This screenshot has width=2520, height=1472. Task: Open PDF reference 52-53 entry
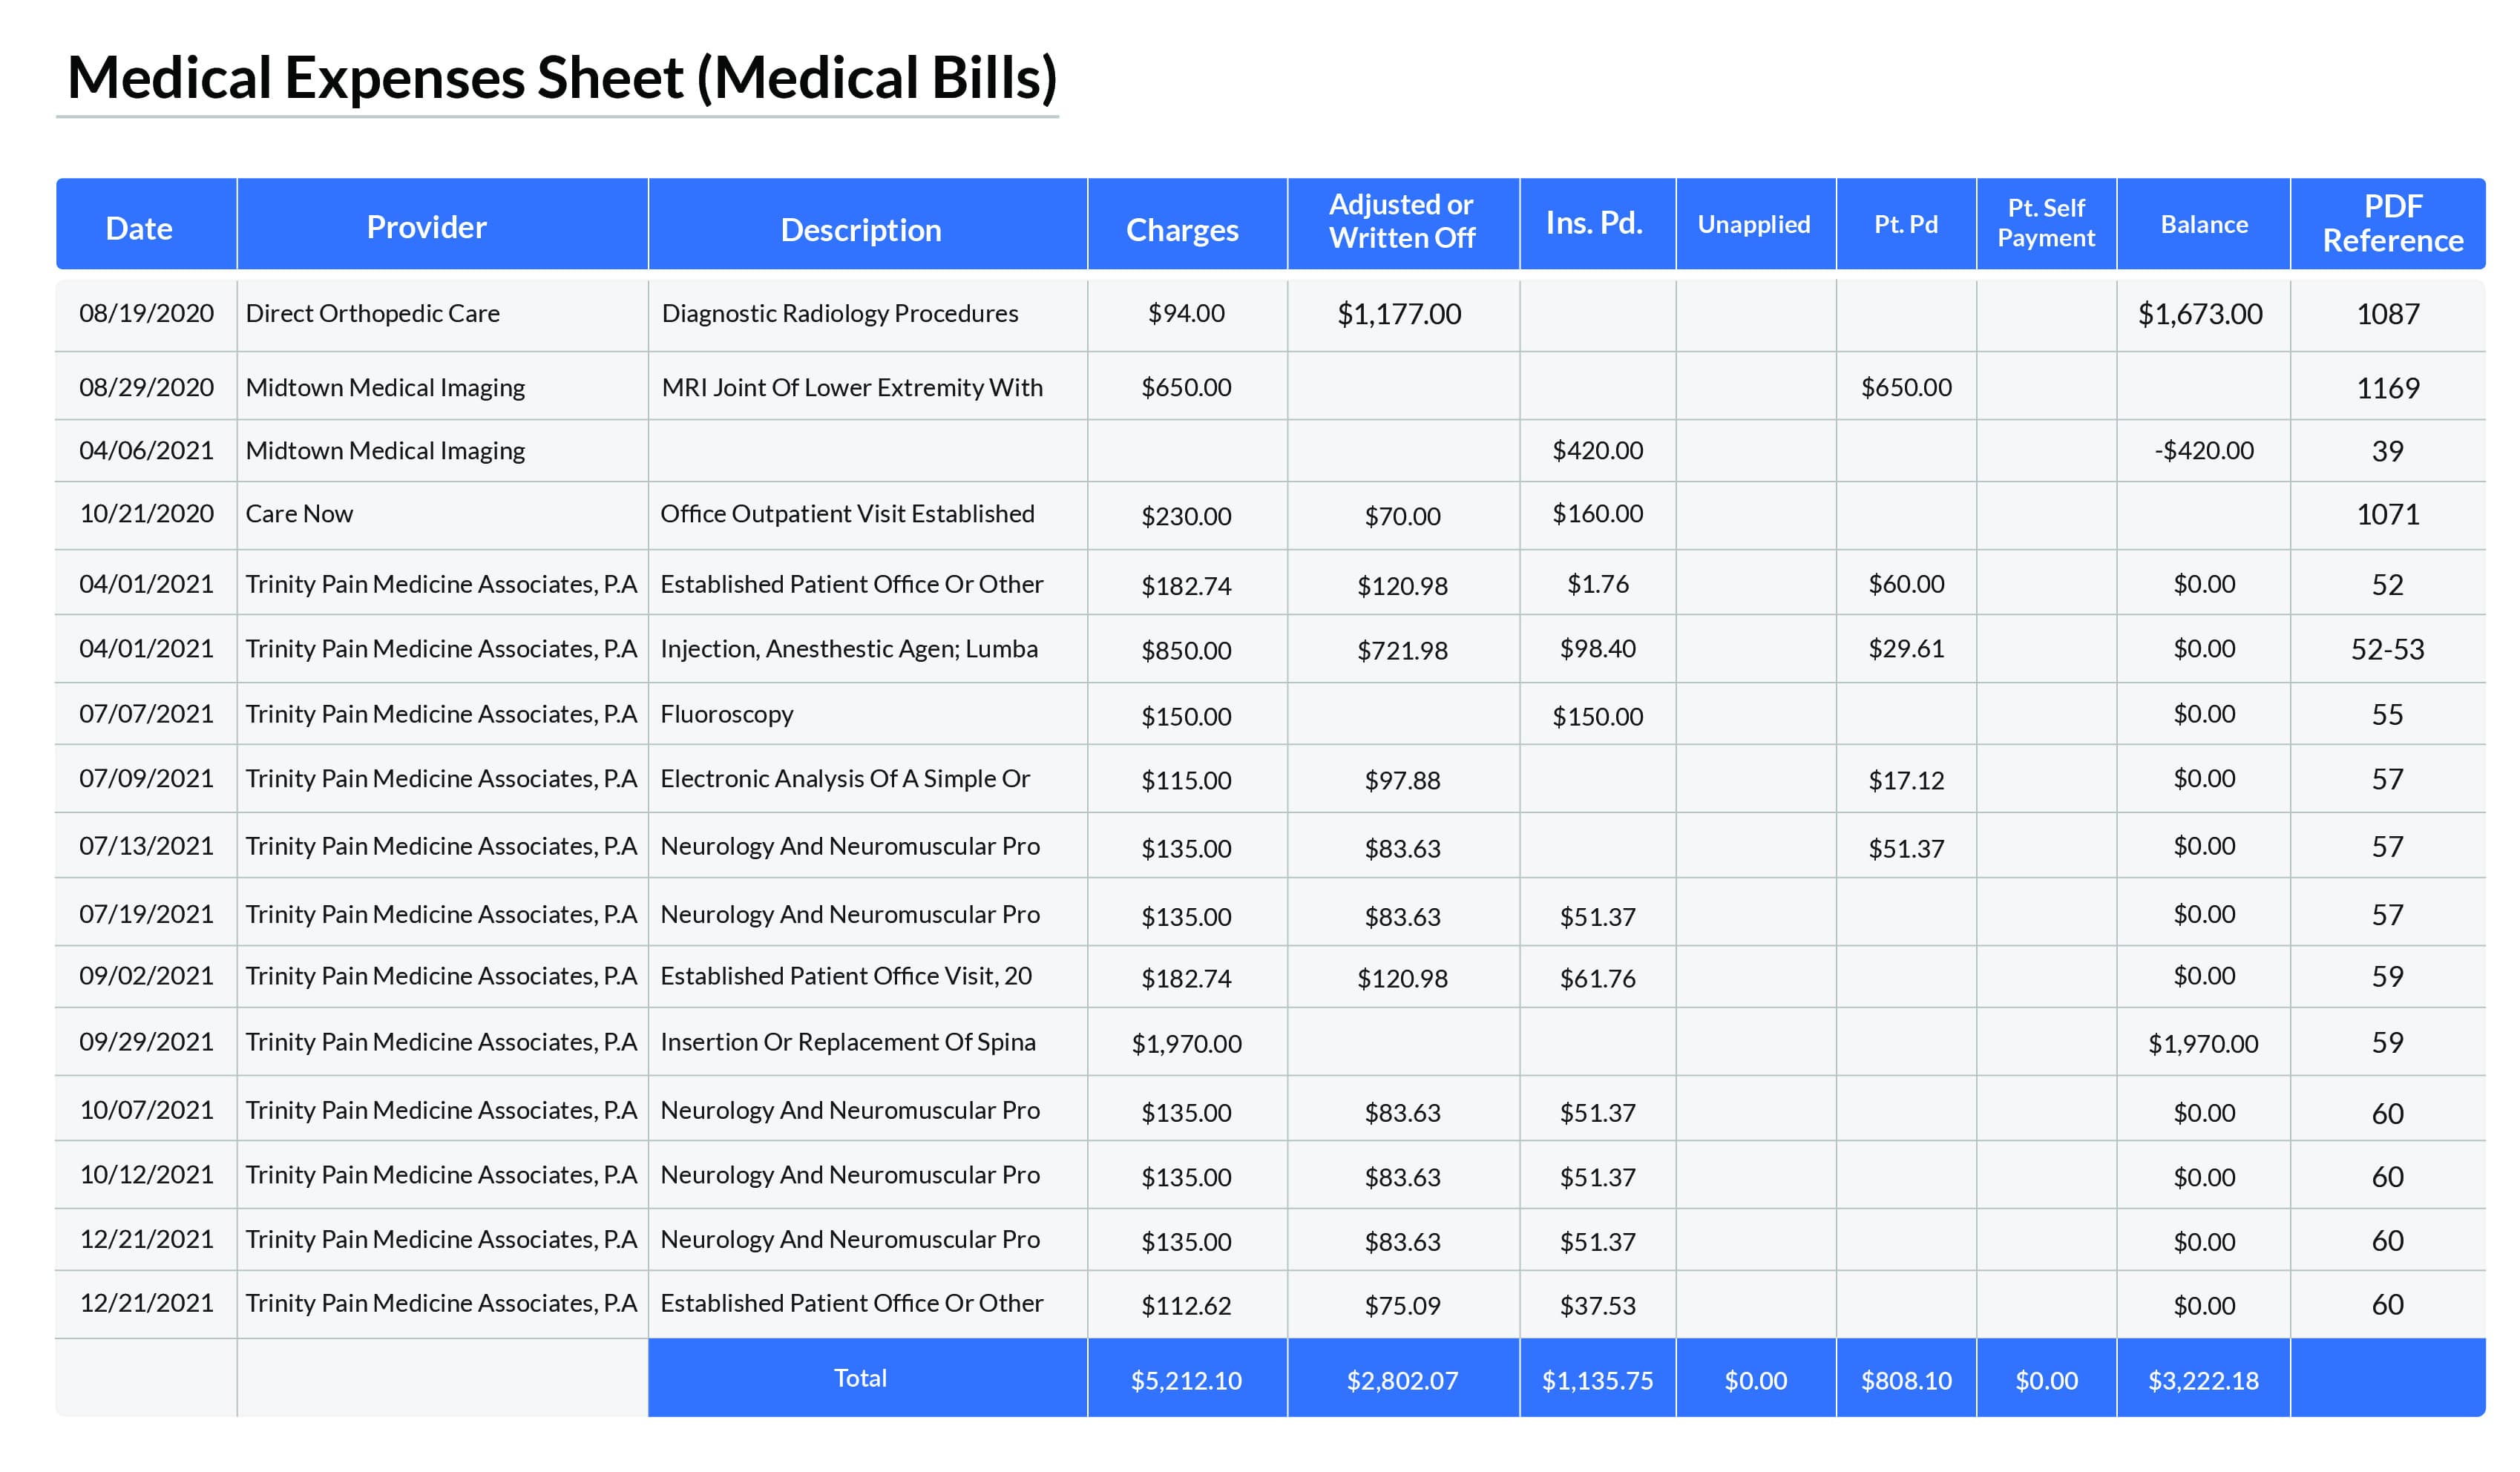(x=2387, y=649)
